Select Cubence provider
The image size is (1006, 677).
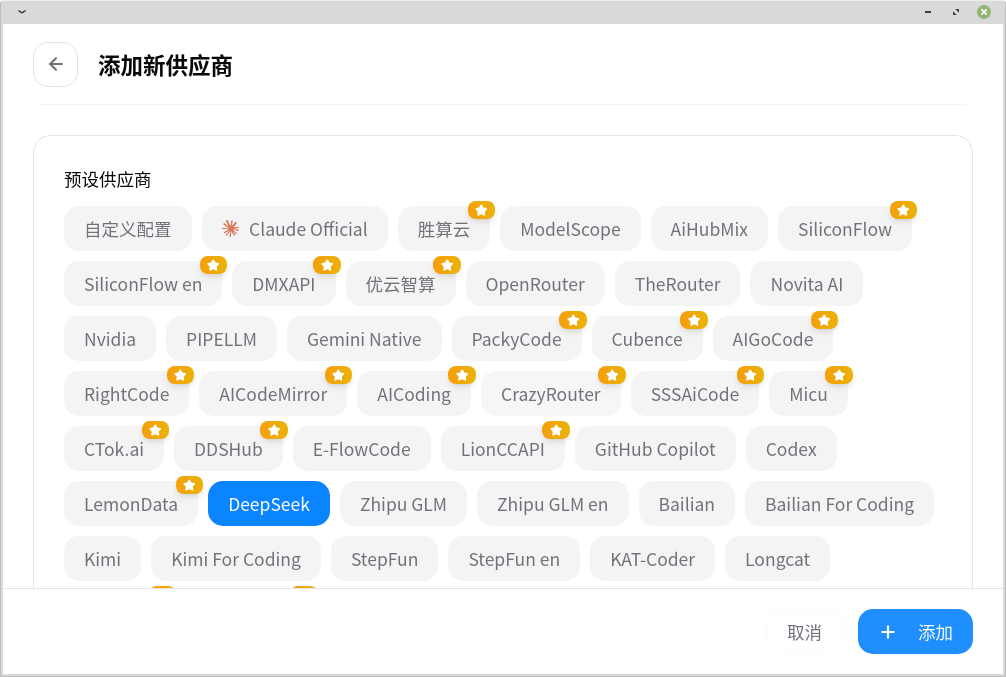(x=647, y=339)
